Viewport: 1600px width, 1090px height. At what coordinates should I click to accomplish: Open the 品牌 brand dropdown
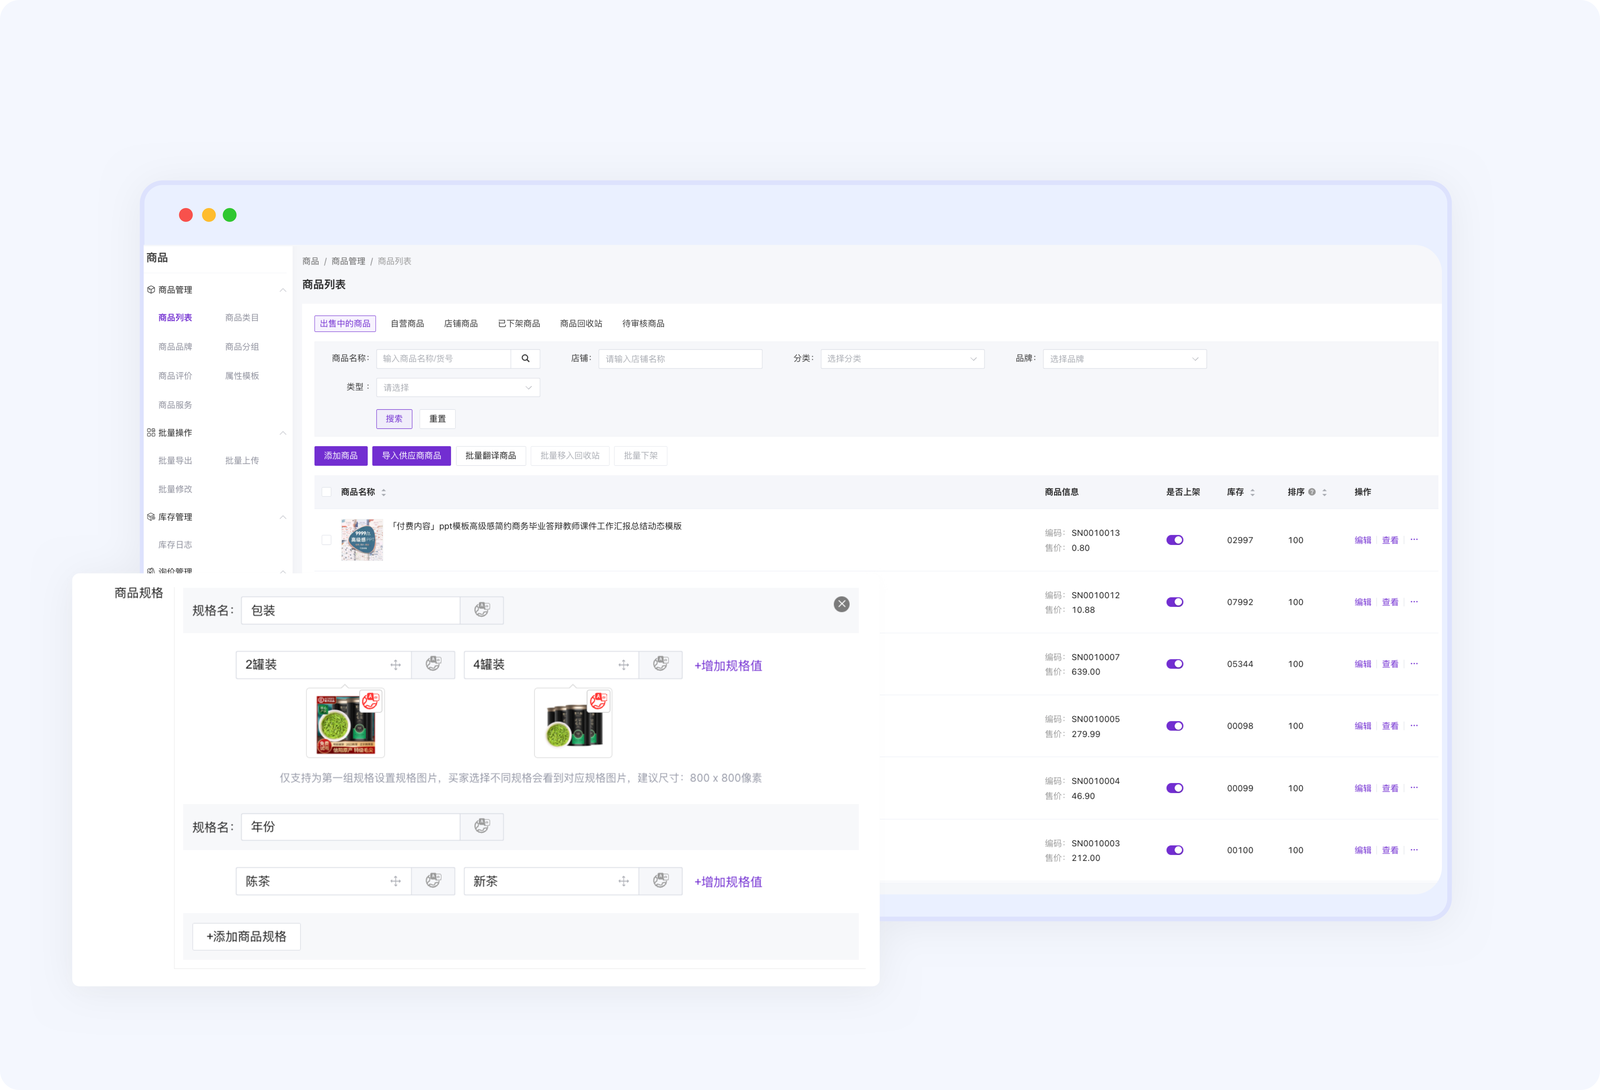[x=1124, y=359]
